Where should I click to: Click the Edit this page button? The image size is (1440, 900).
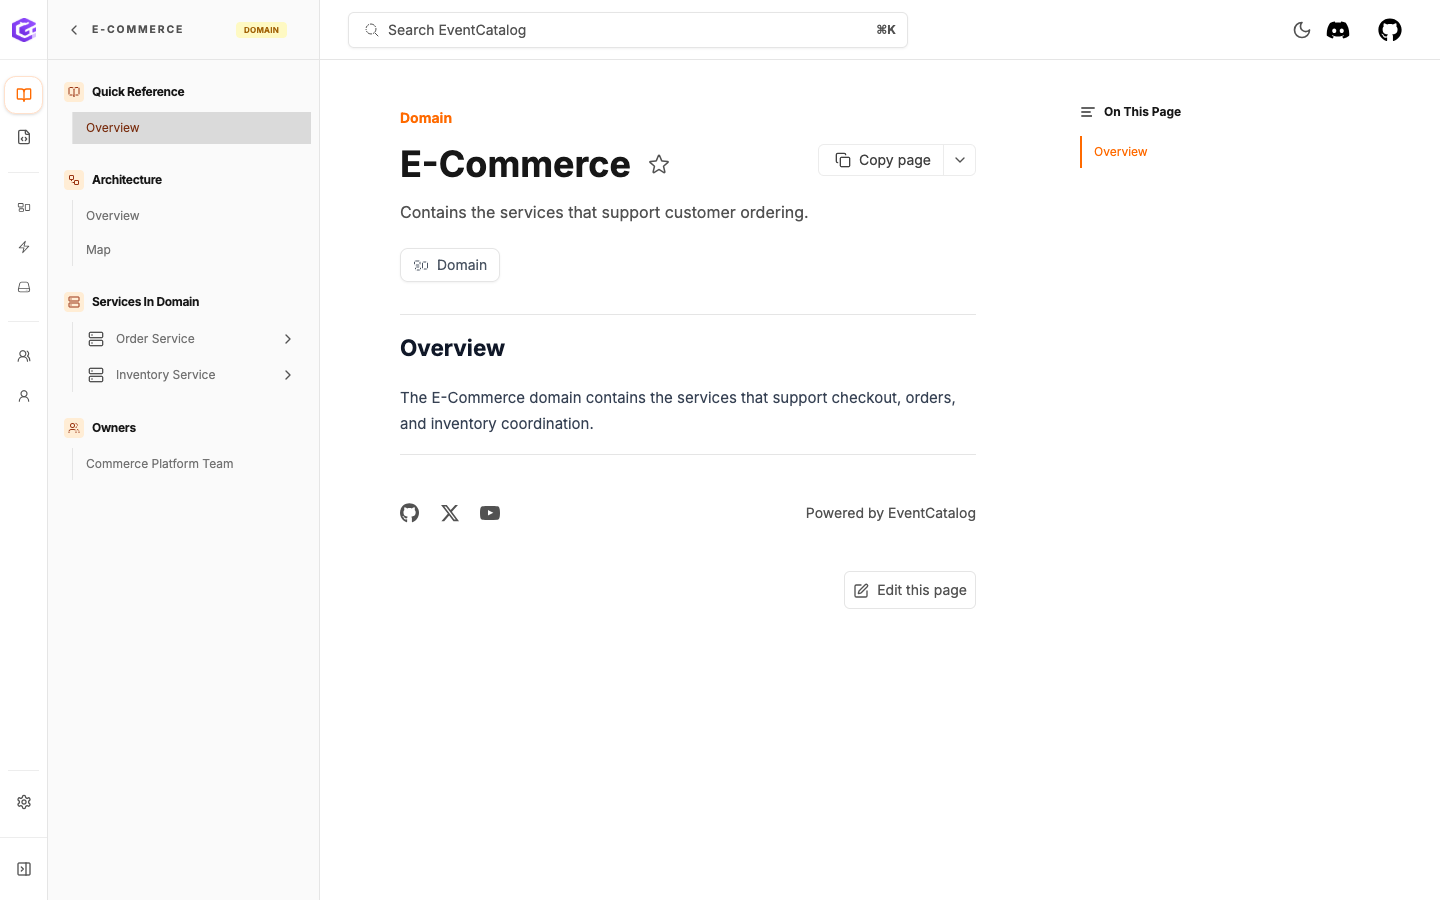(910, 590)
